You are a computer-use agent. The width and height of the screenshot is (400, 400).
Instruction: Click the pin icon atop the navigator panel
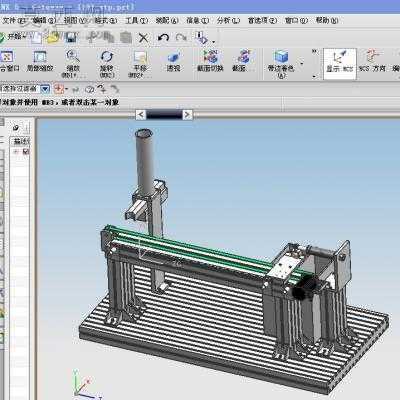click(x=16, y=128)
